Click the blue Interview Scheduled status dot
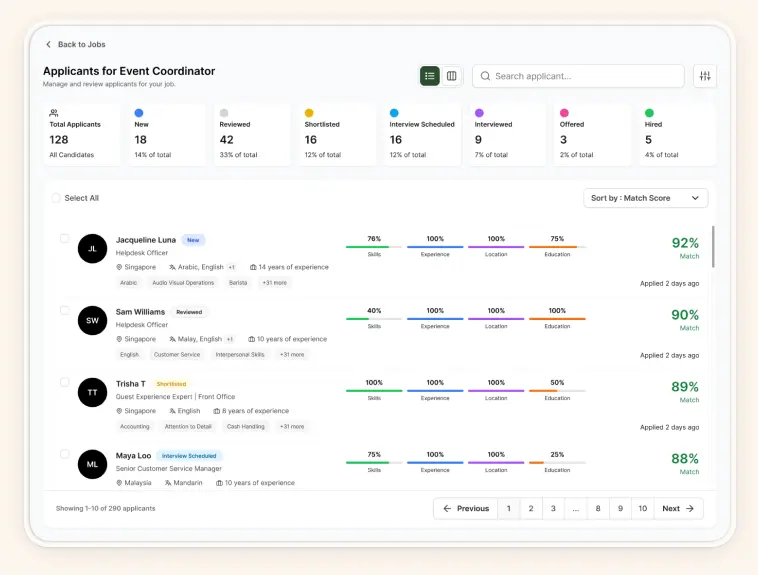Screen dimensions: 758x575 pyautogui.click(x=394, y=113)
